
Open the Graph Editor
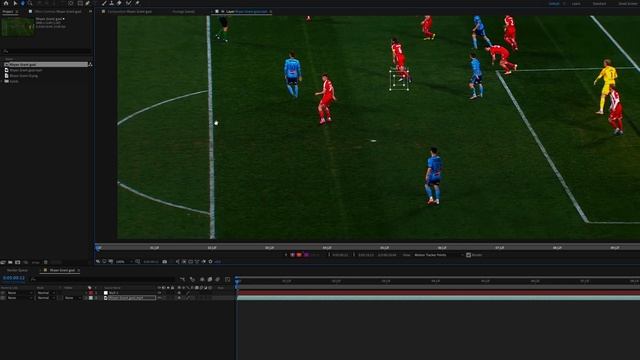point(227,279)
